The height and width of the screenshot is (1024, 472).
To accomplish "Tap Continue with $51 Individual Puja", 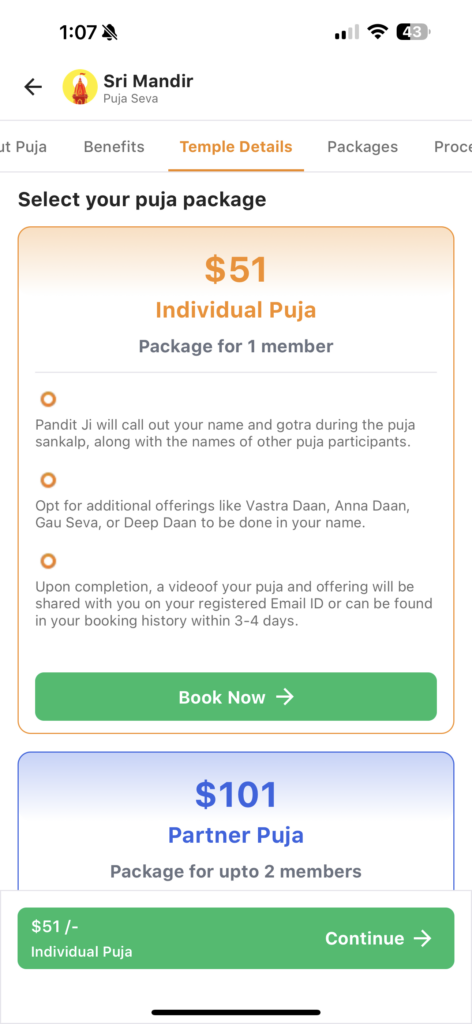I will click(x=236, y=938).
